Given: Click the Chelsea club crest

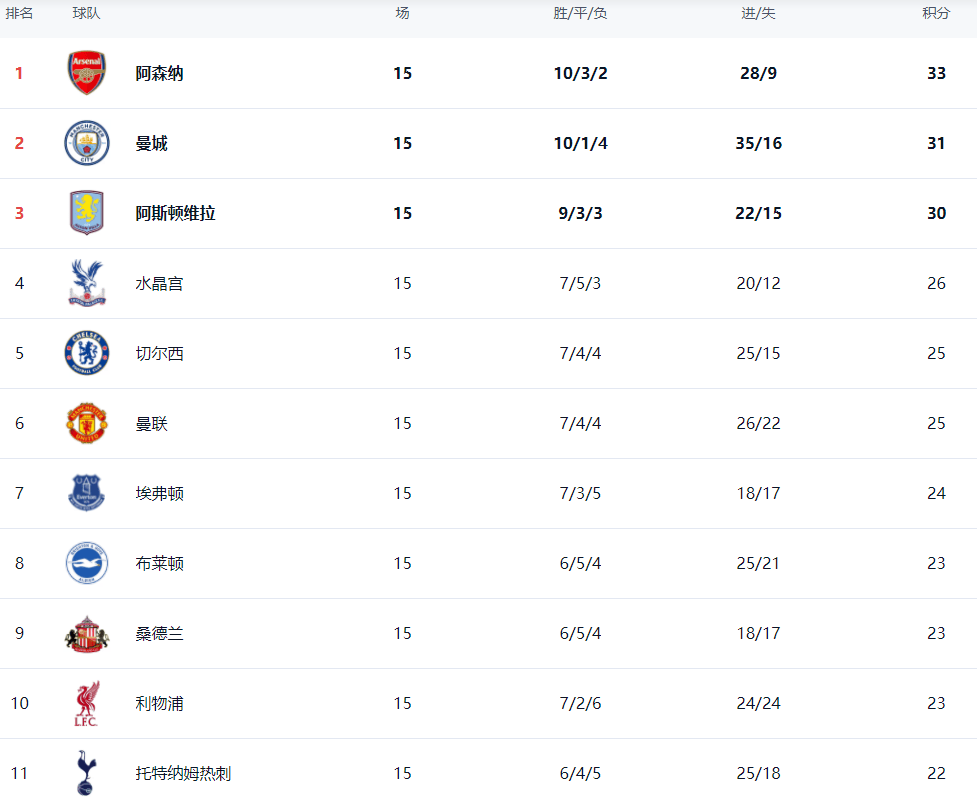Looking at the screenshot, I should (87, 353).
